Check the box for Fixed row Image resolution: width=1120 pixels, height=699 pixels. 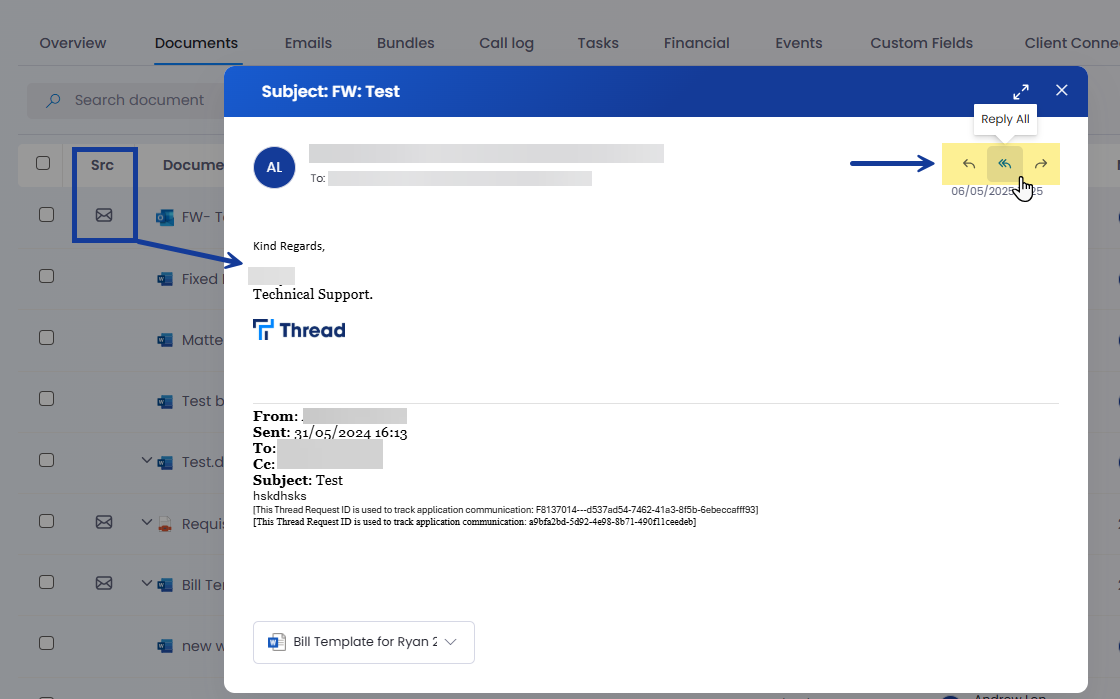pyautogui.click(x=46, y=276)
